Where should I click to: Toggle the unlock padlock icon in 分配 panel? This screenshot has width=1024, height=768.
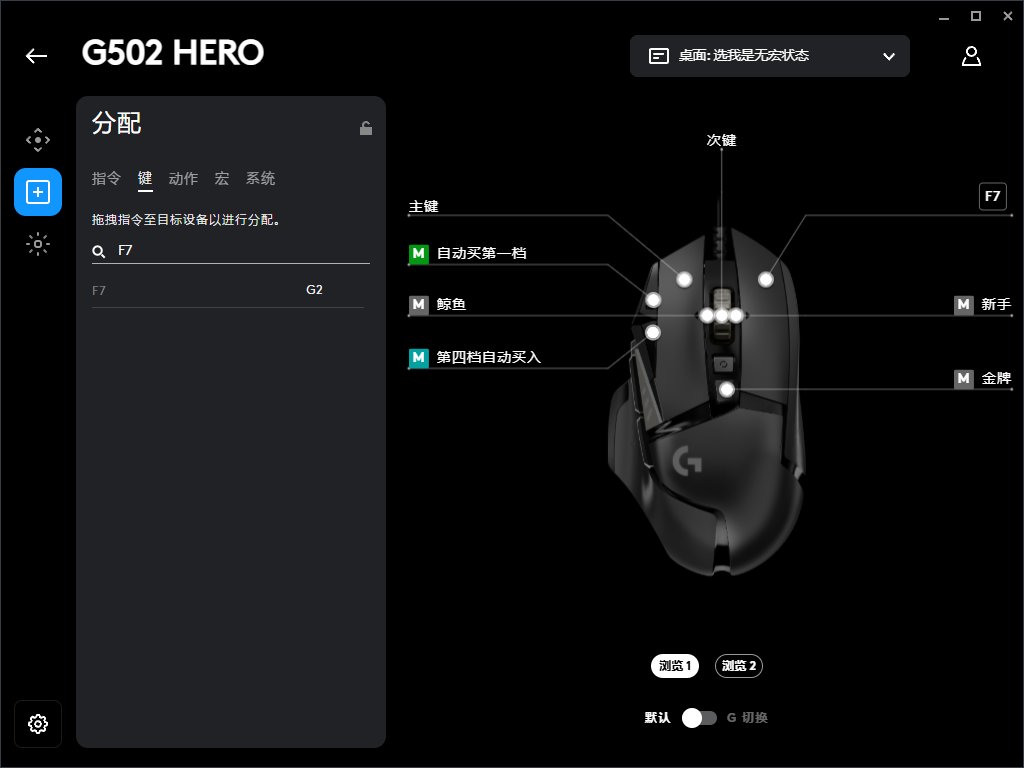pyautogui.click(x=366, y=128)
